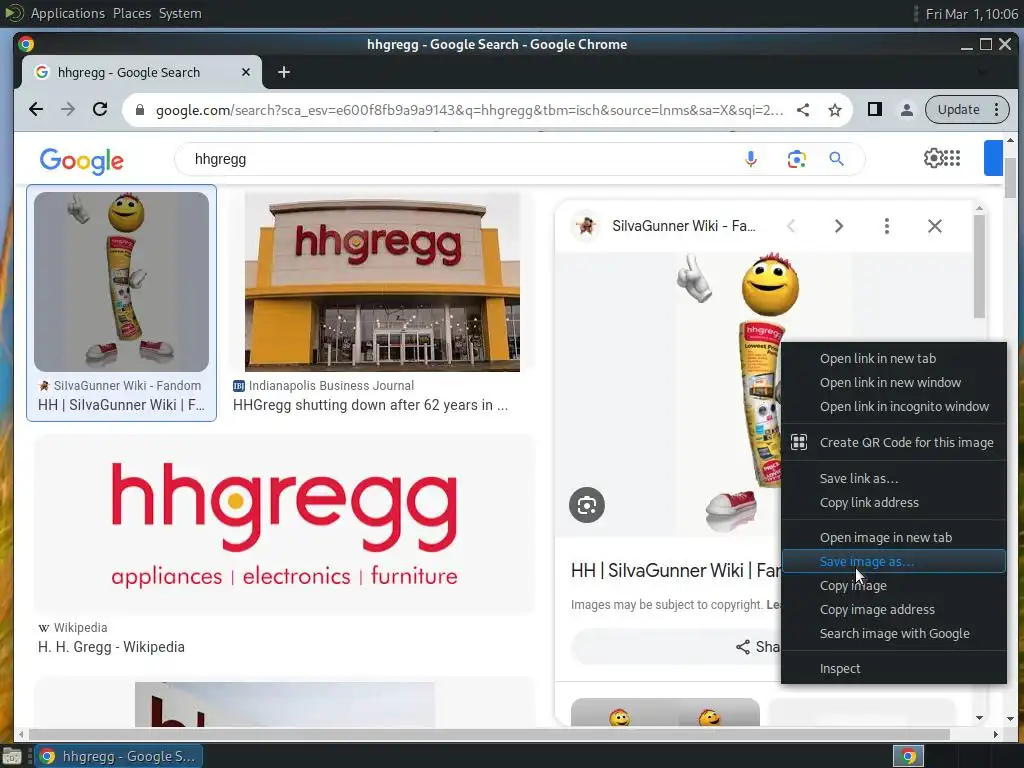Reload the current page
Screen dimensions: 1024x768
100,110
